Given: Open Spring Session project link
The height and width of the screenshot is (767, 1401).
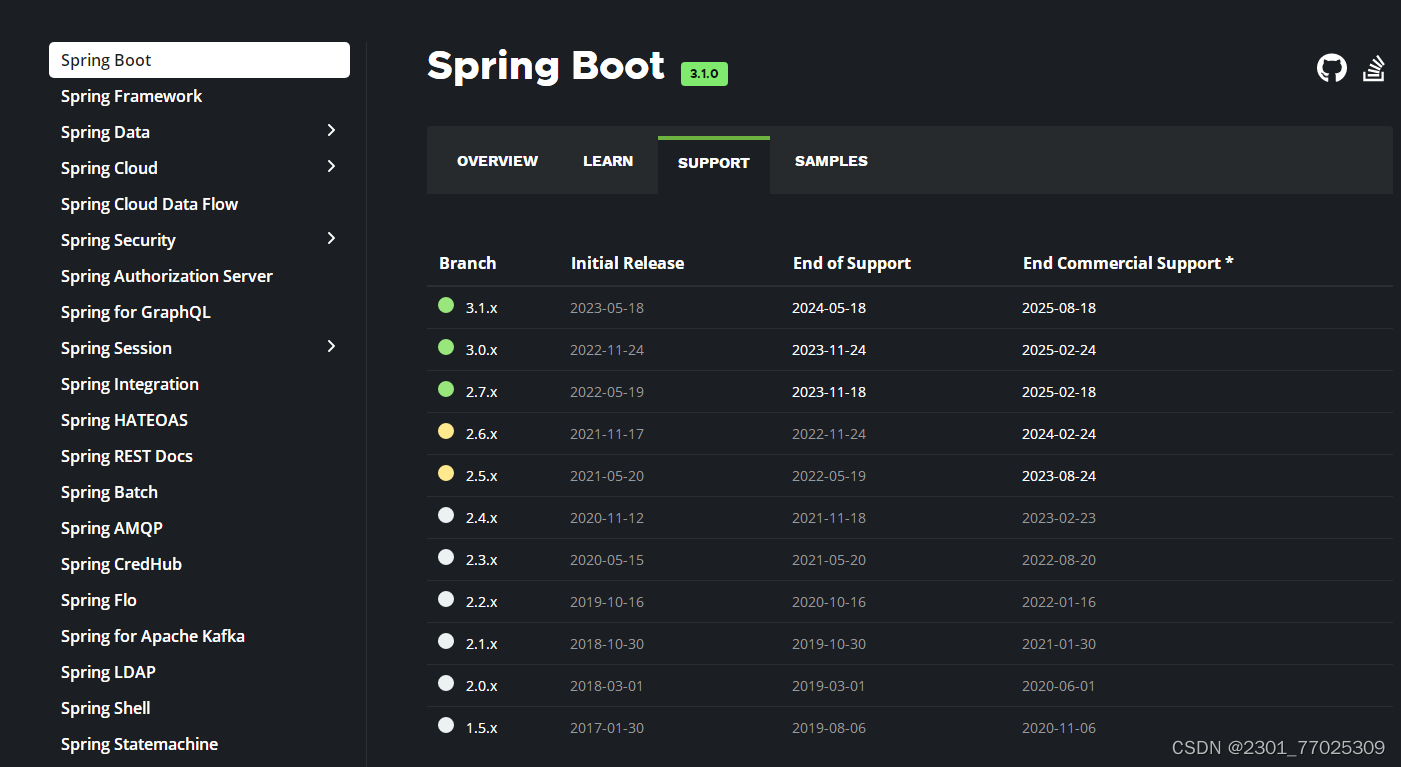Looking at the screenshot, I should point(116,348).
